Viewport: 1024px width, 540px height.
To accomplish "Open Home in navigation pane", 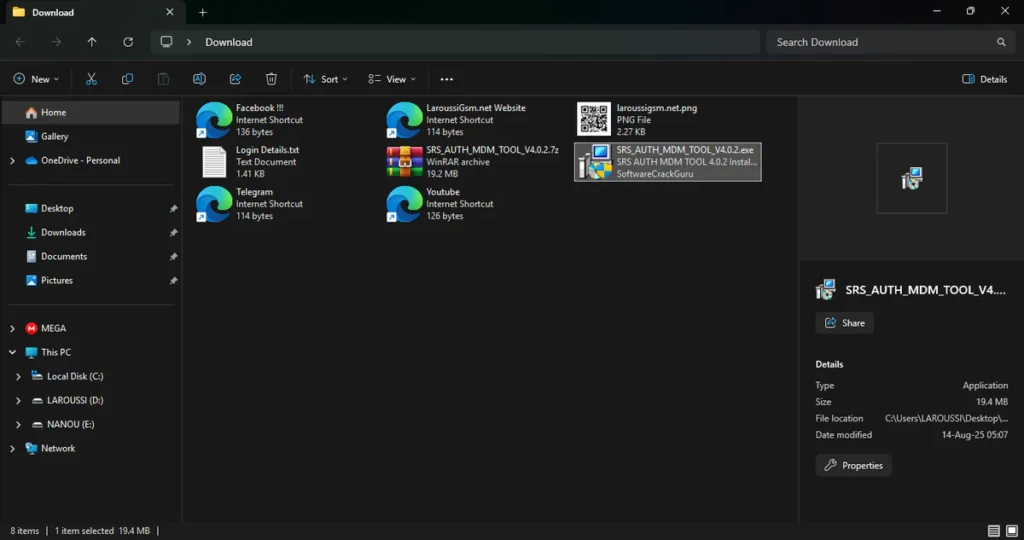I will pyautogui.click(x=91, y=112).
